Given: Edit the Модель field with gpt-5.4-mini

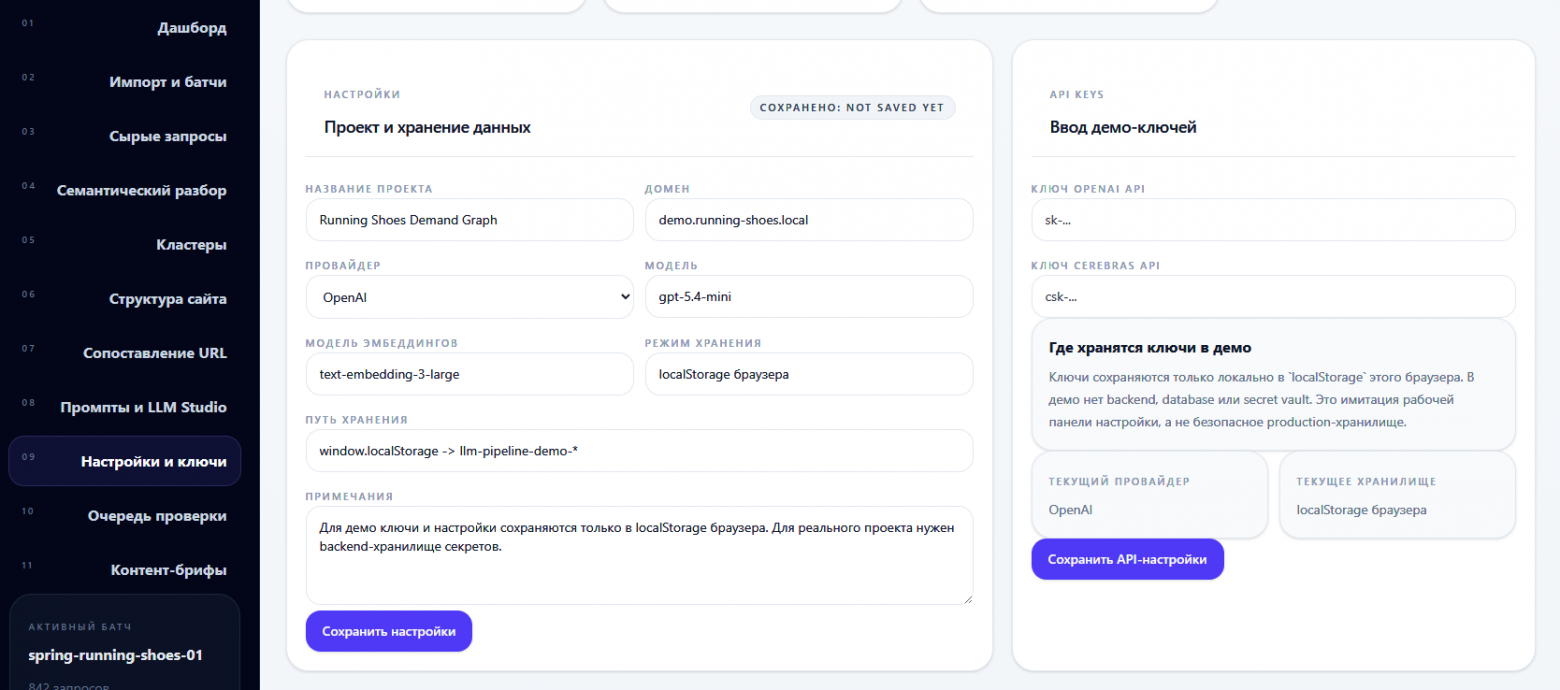Looking at the screenshot, I should pos(808,297).
